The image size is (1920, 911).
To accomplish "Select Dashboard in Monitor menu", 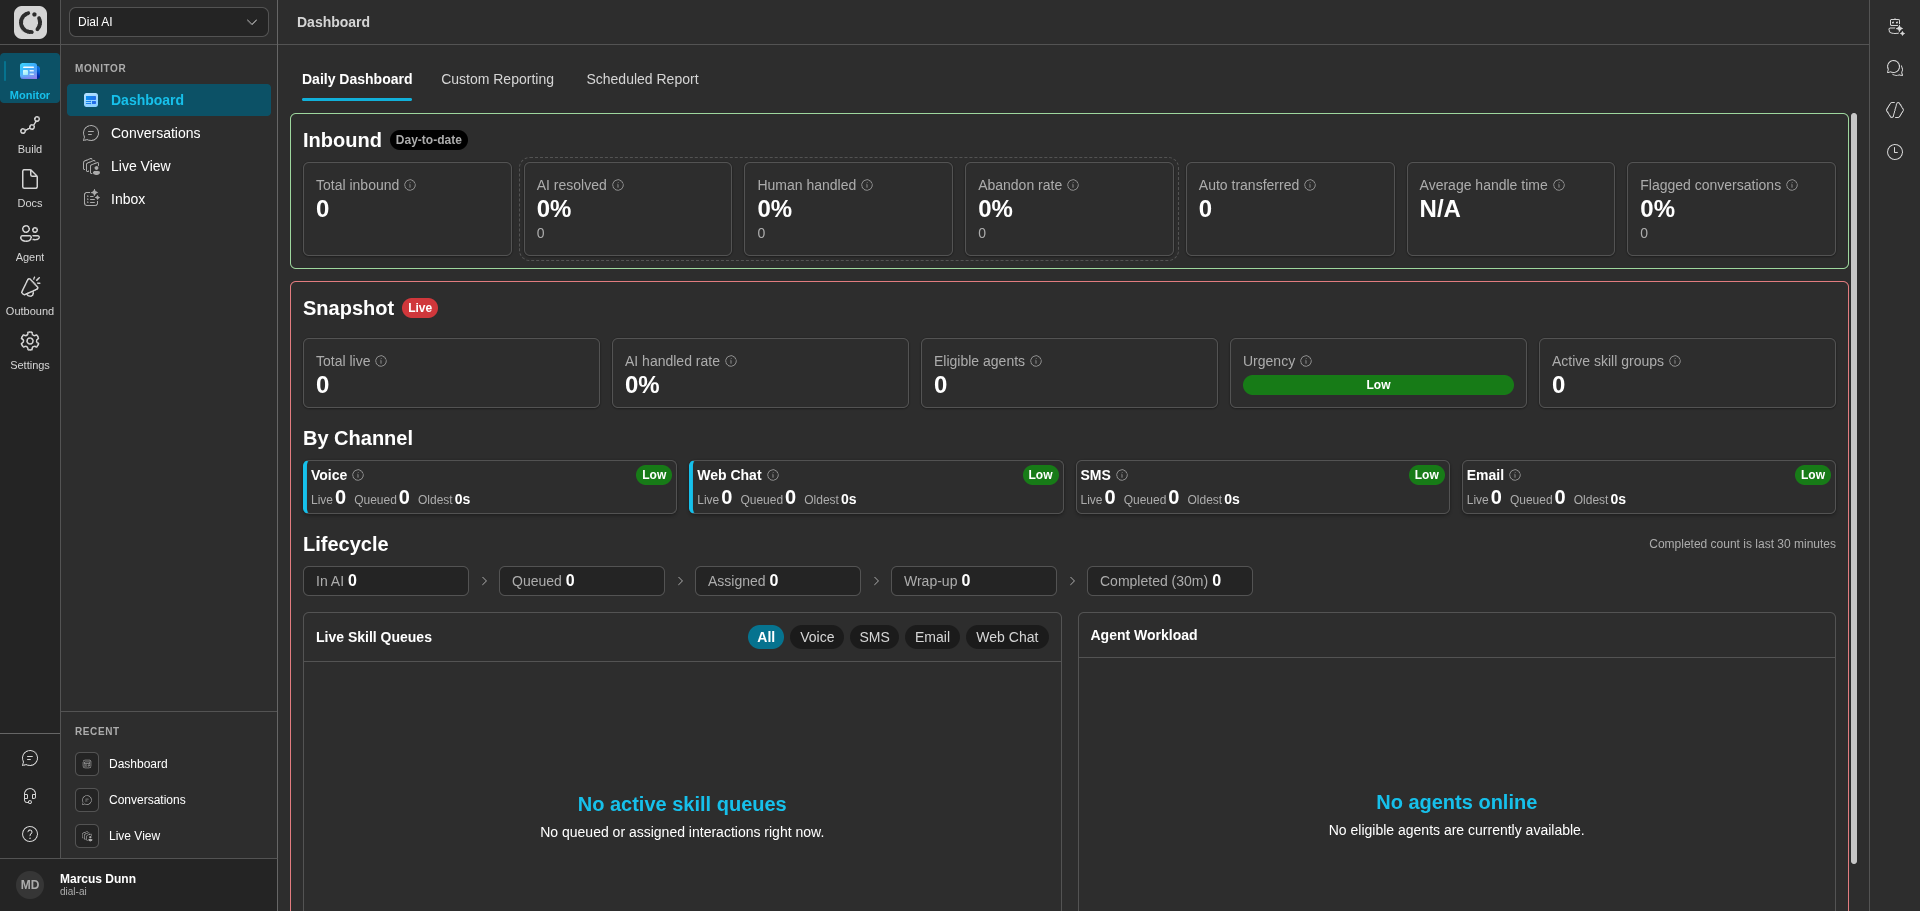I will coord(169,100).
